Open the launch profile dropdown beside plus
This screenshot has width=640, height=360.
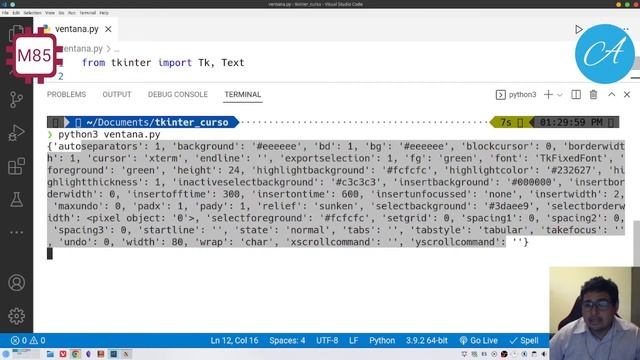pos(560,95)
